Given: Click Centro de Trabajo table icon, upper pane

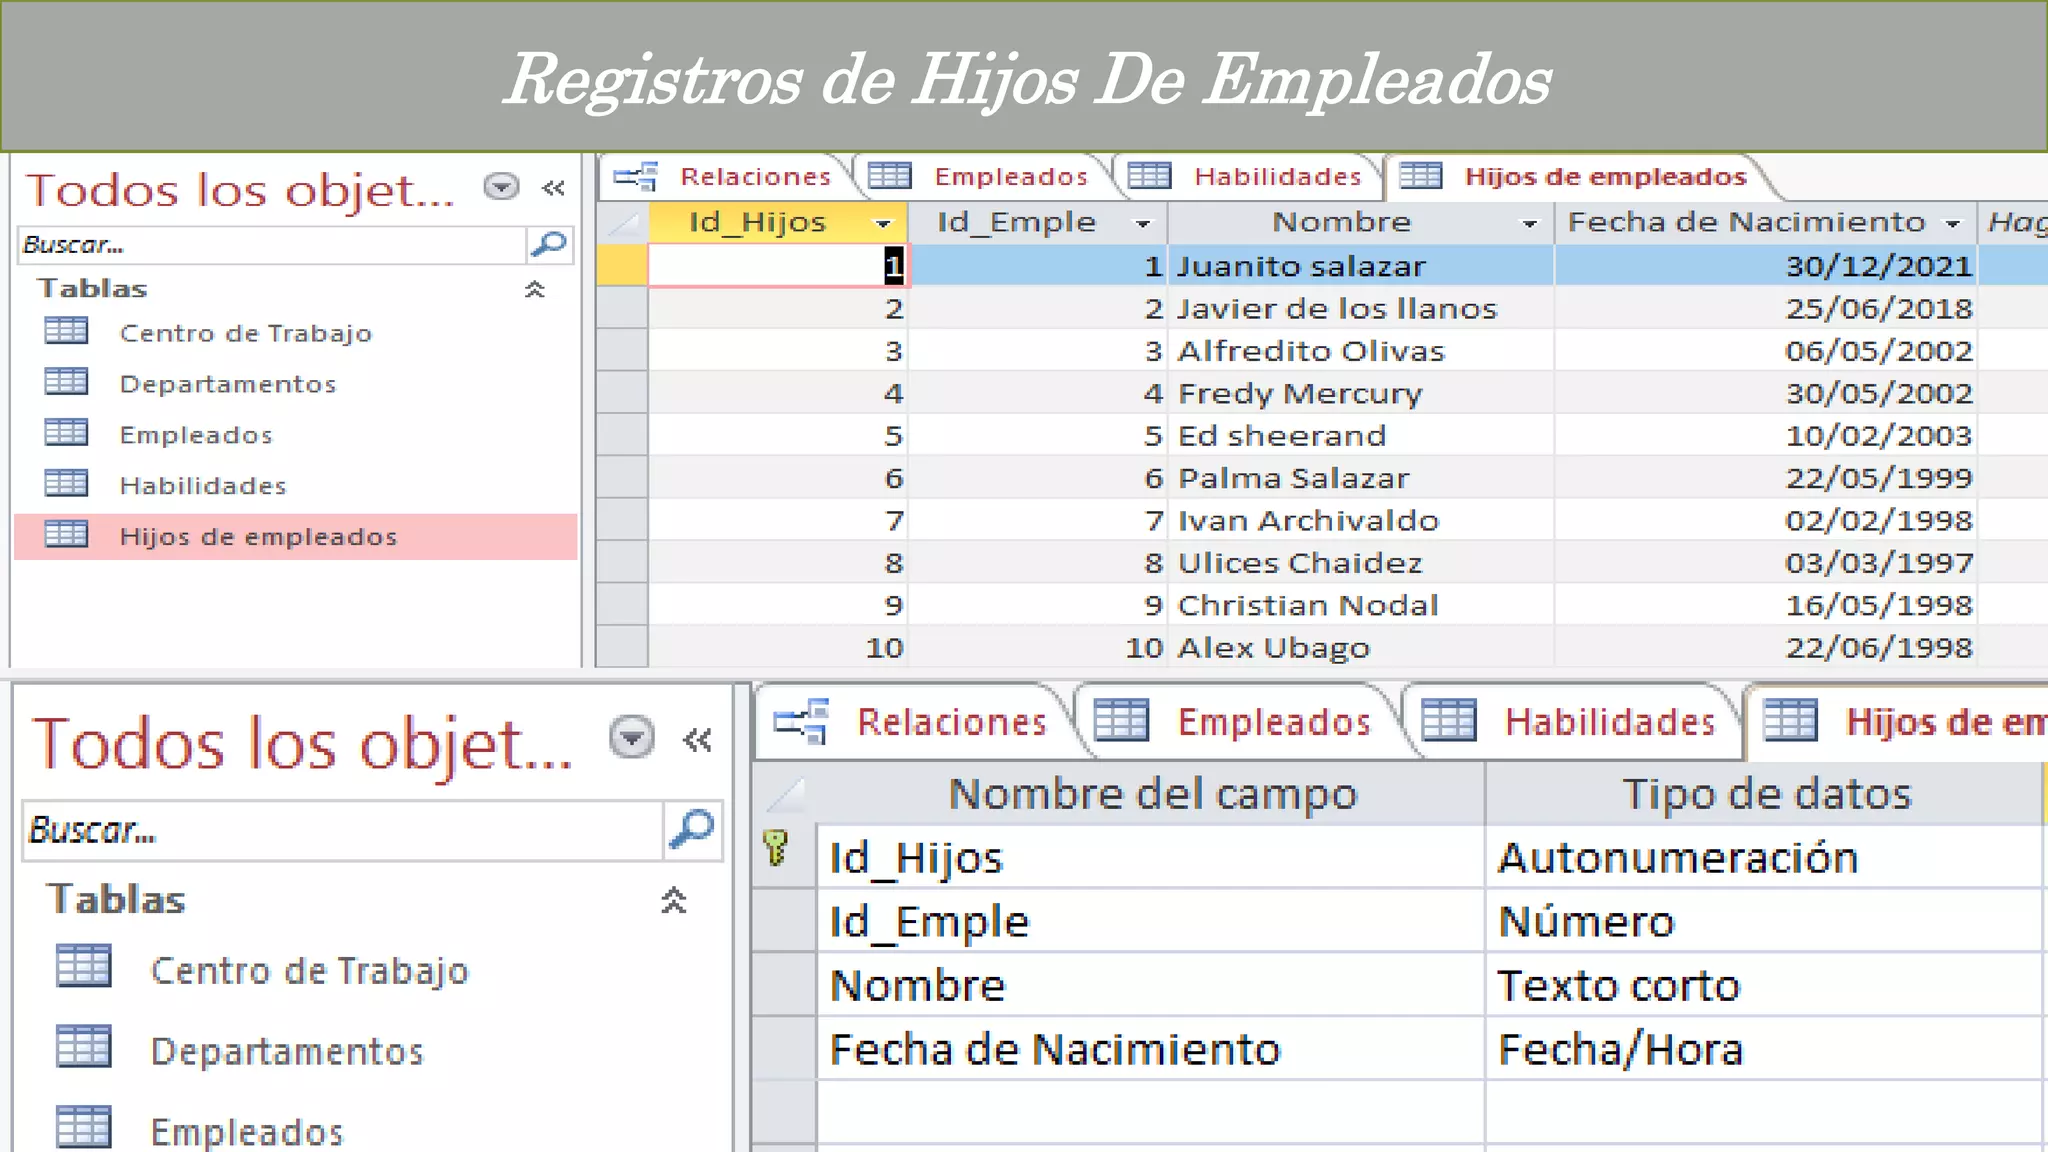Looking at the screenshot, I should tap(67, 331).
